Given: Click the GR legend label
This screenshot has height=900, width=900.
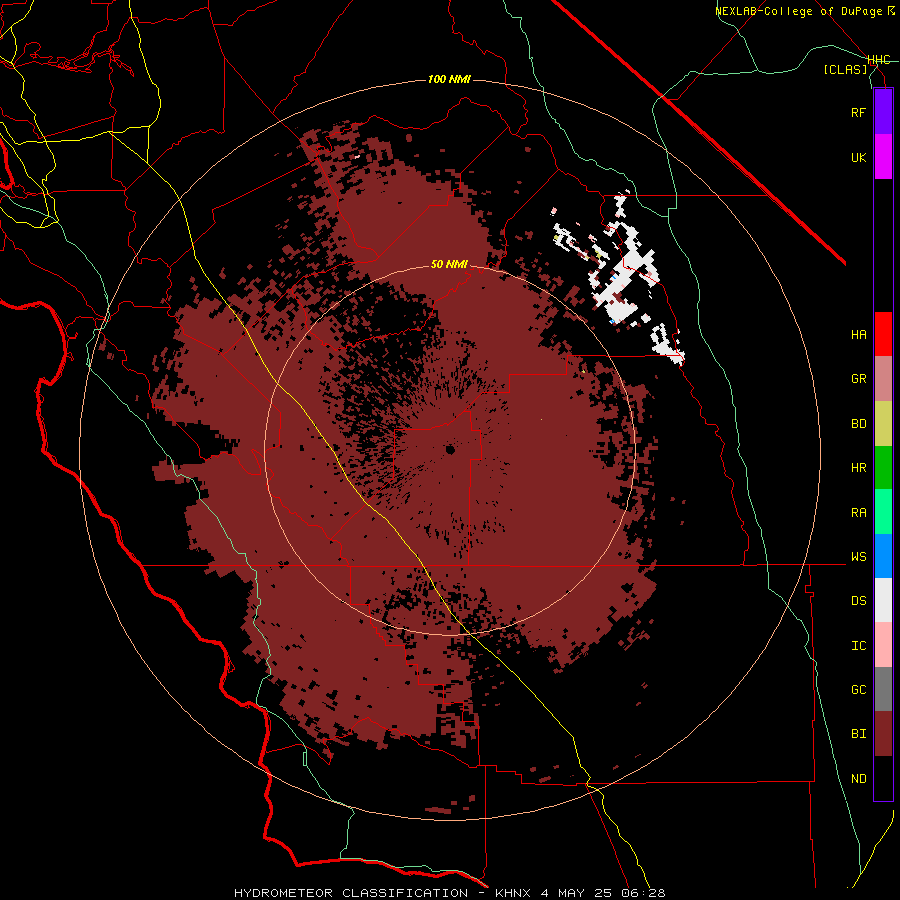Looking at the screenshot, I should pos(858,379).
